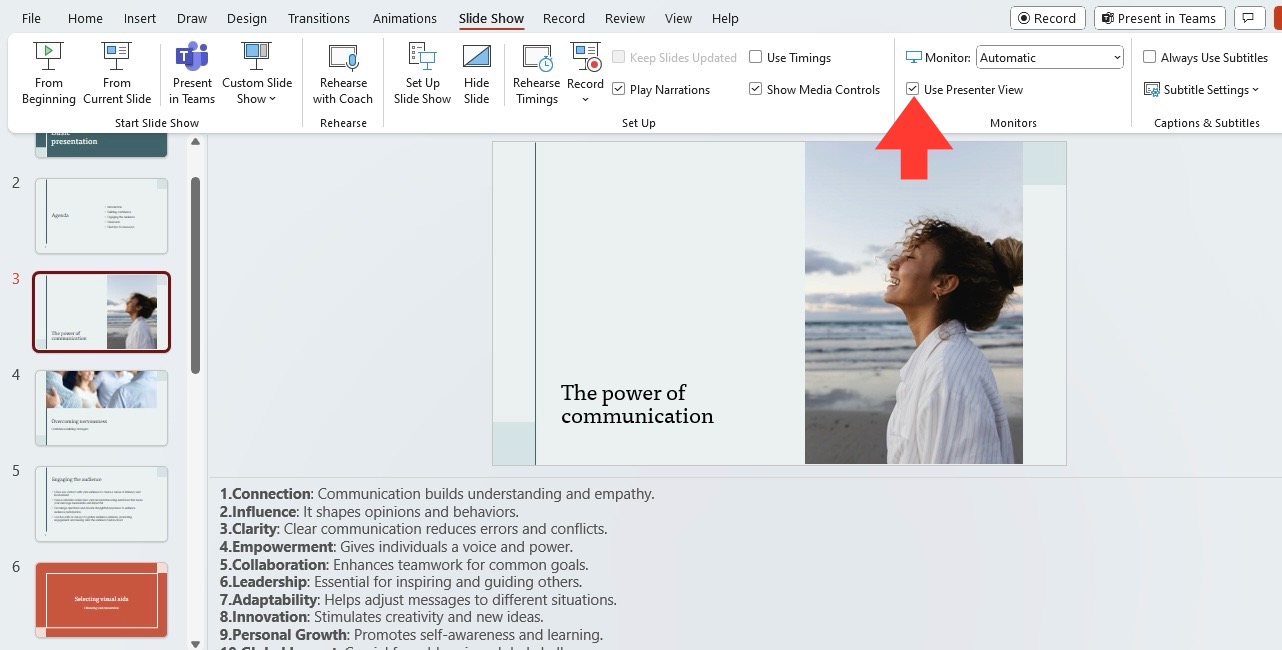Select the Slide Show tab
The image size is (1282, 650).
[492, 18]
